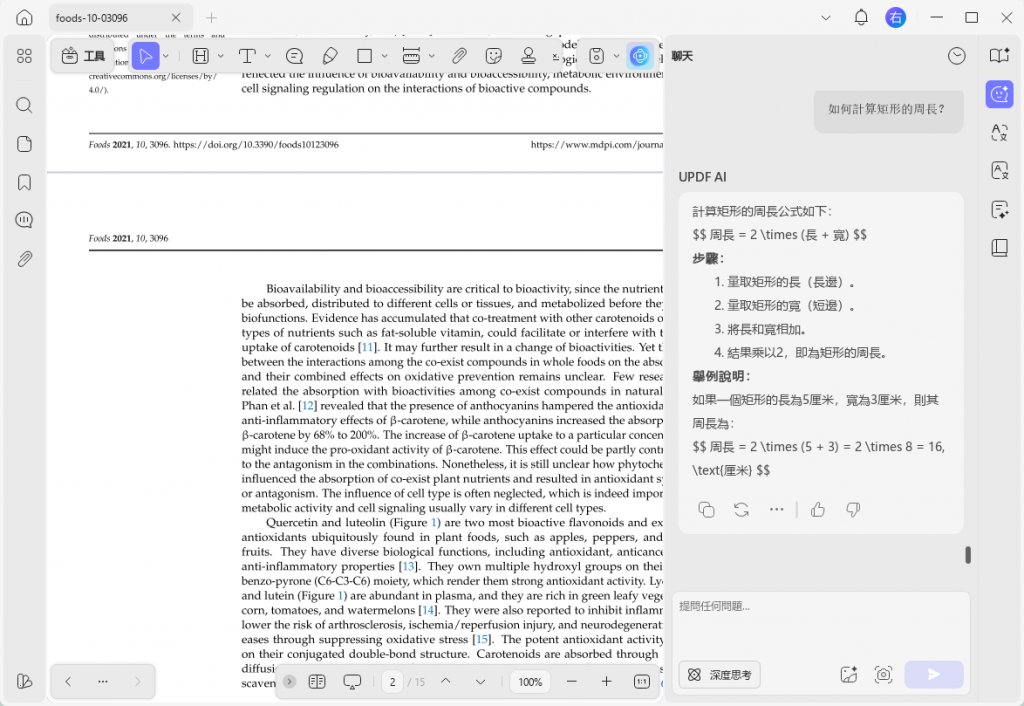Select the stamp tool
1024x706 pixels.
[x=528, y=56]
